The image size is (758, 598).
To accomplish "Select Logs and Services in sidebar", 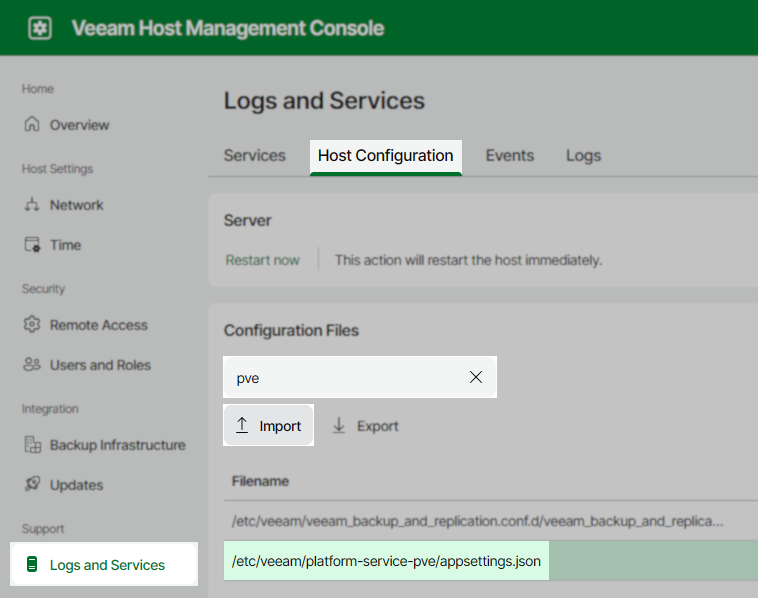I will [104, 564].
